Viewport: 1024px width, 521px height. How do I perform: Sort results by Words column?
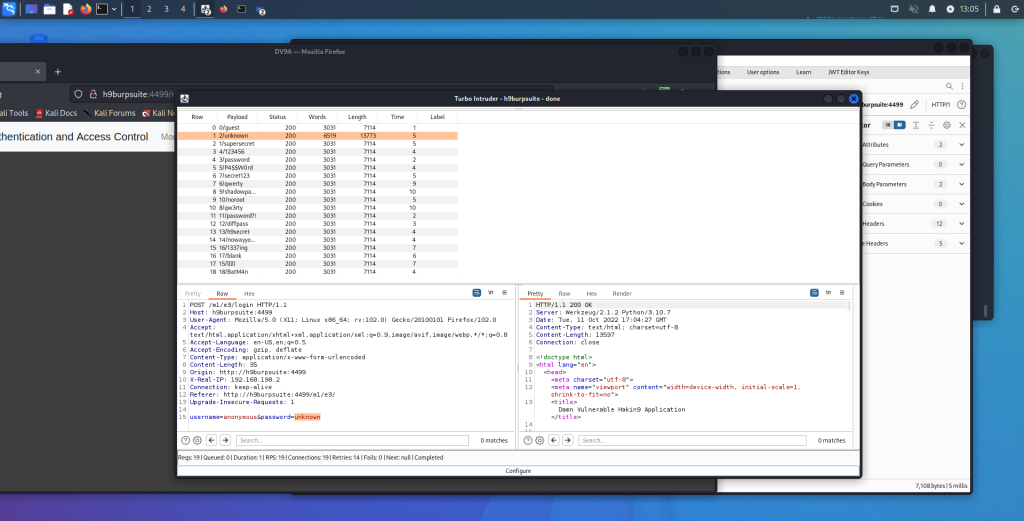click(317, 117)
